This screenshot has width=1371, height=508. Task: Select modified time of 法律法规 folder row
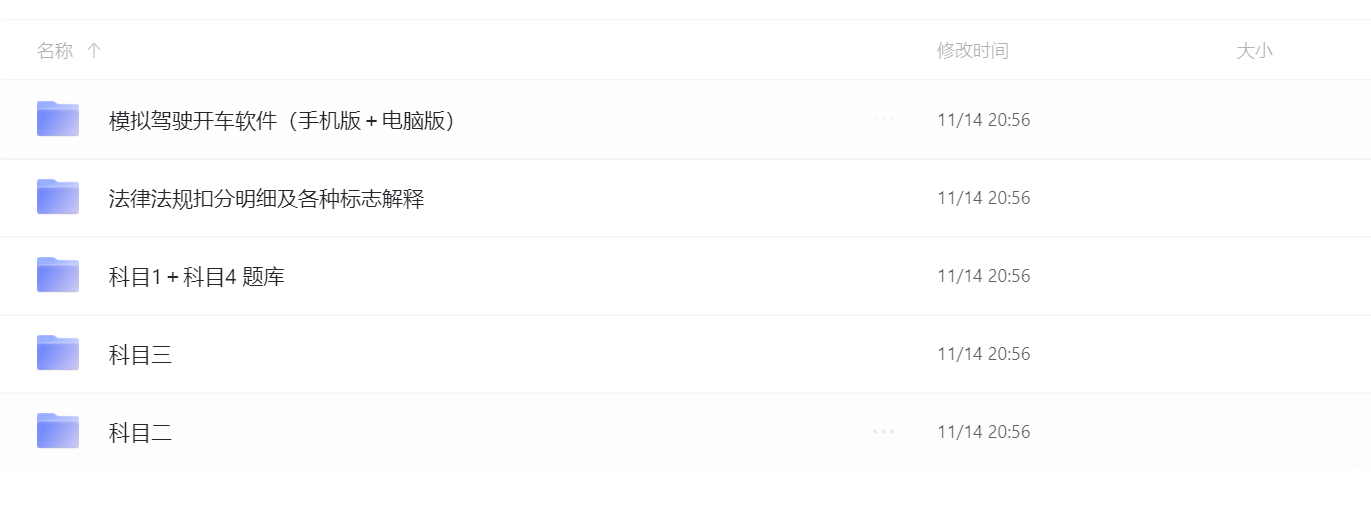tap(983, 198)
